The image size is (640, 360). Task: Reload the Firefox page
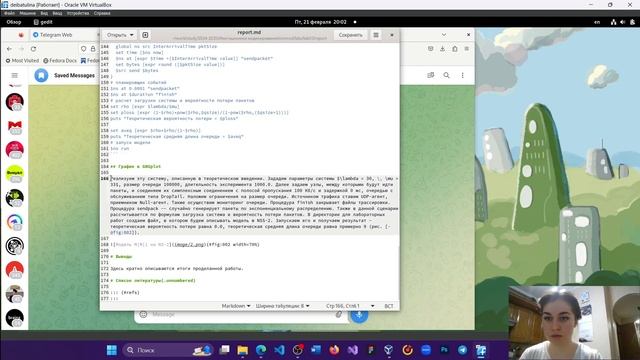coord(33,49)
